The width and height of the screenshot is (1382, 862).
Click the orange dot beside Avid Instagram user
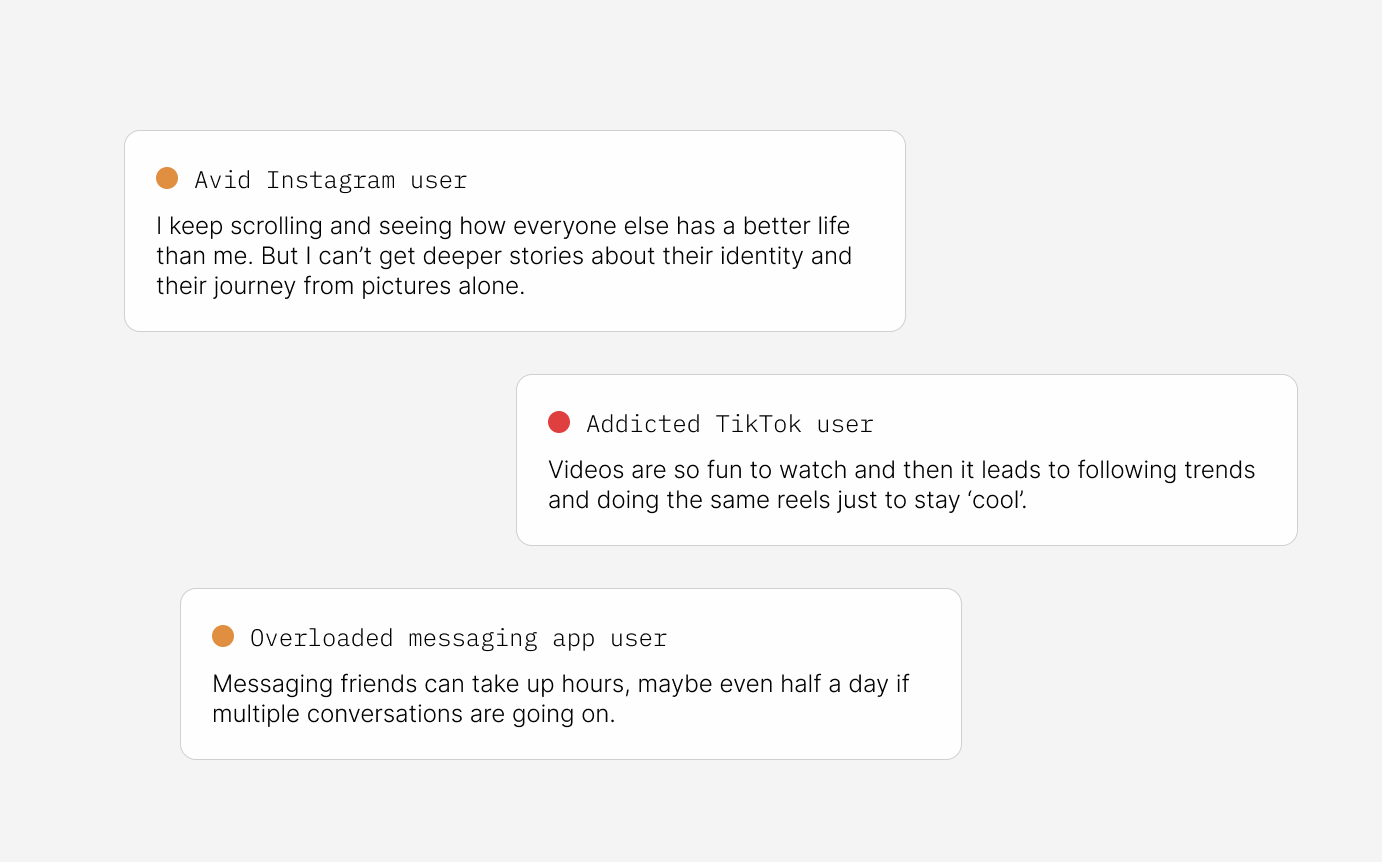click(x=167, y=179)
